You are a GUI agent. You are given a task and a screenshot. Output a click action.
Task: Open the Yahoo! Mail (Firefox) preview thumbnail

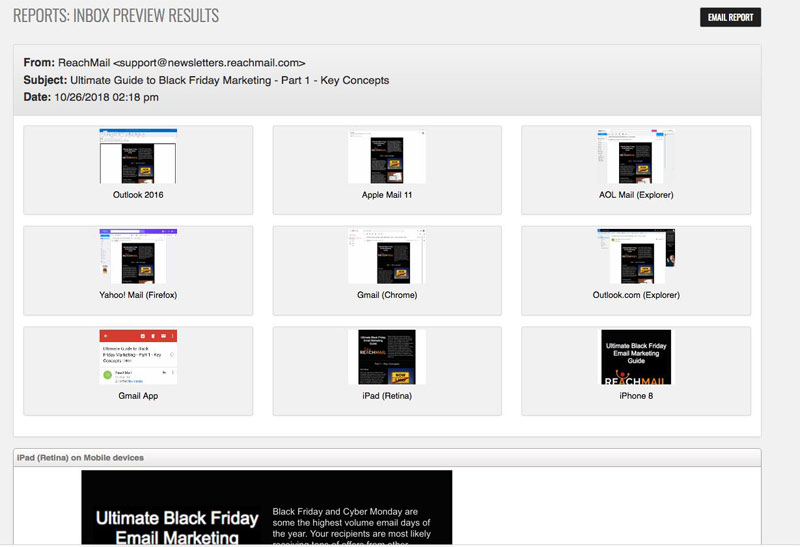click(138, 256)
